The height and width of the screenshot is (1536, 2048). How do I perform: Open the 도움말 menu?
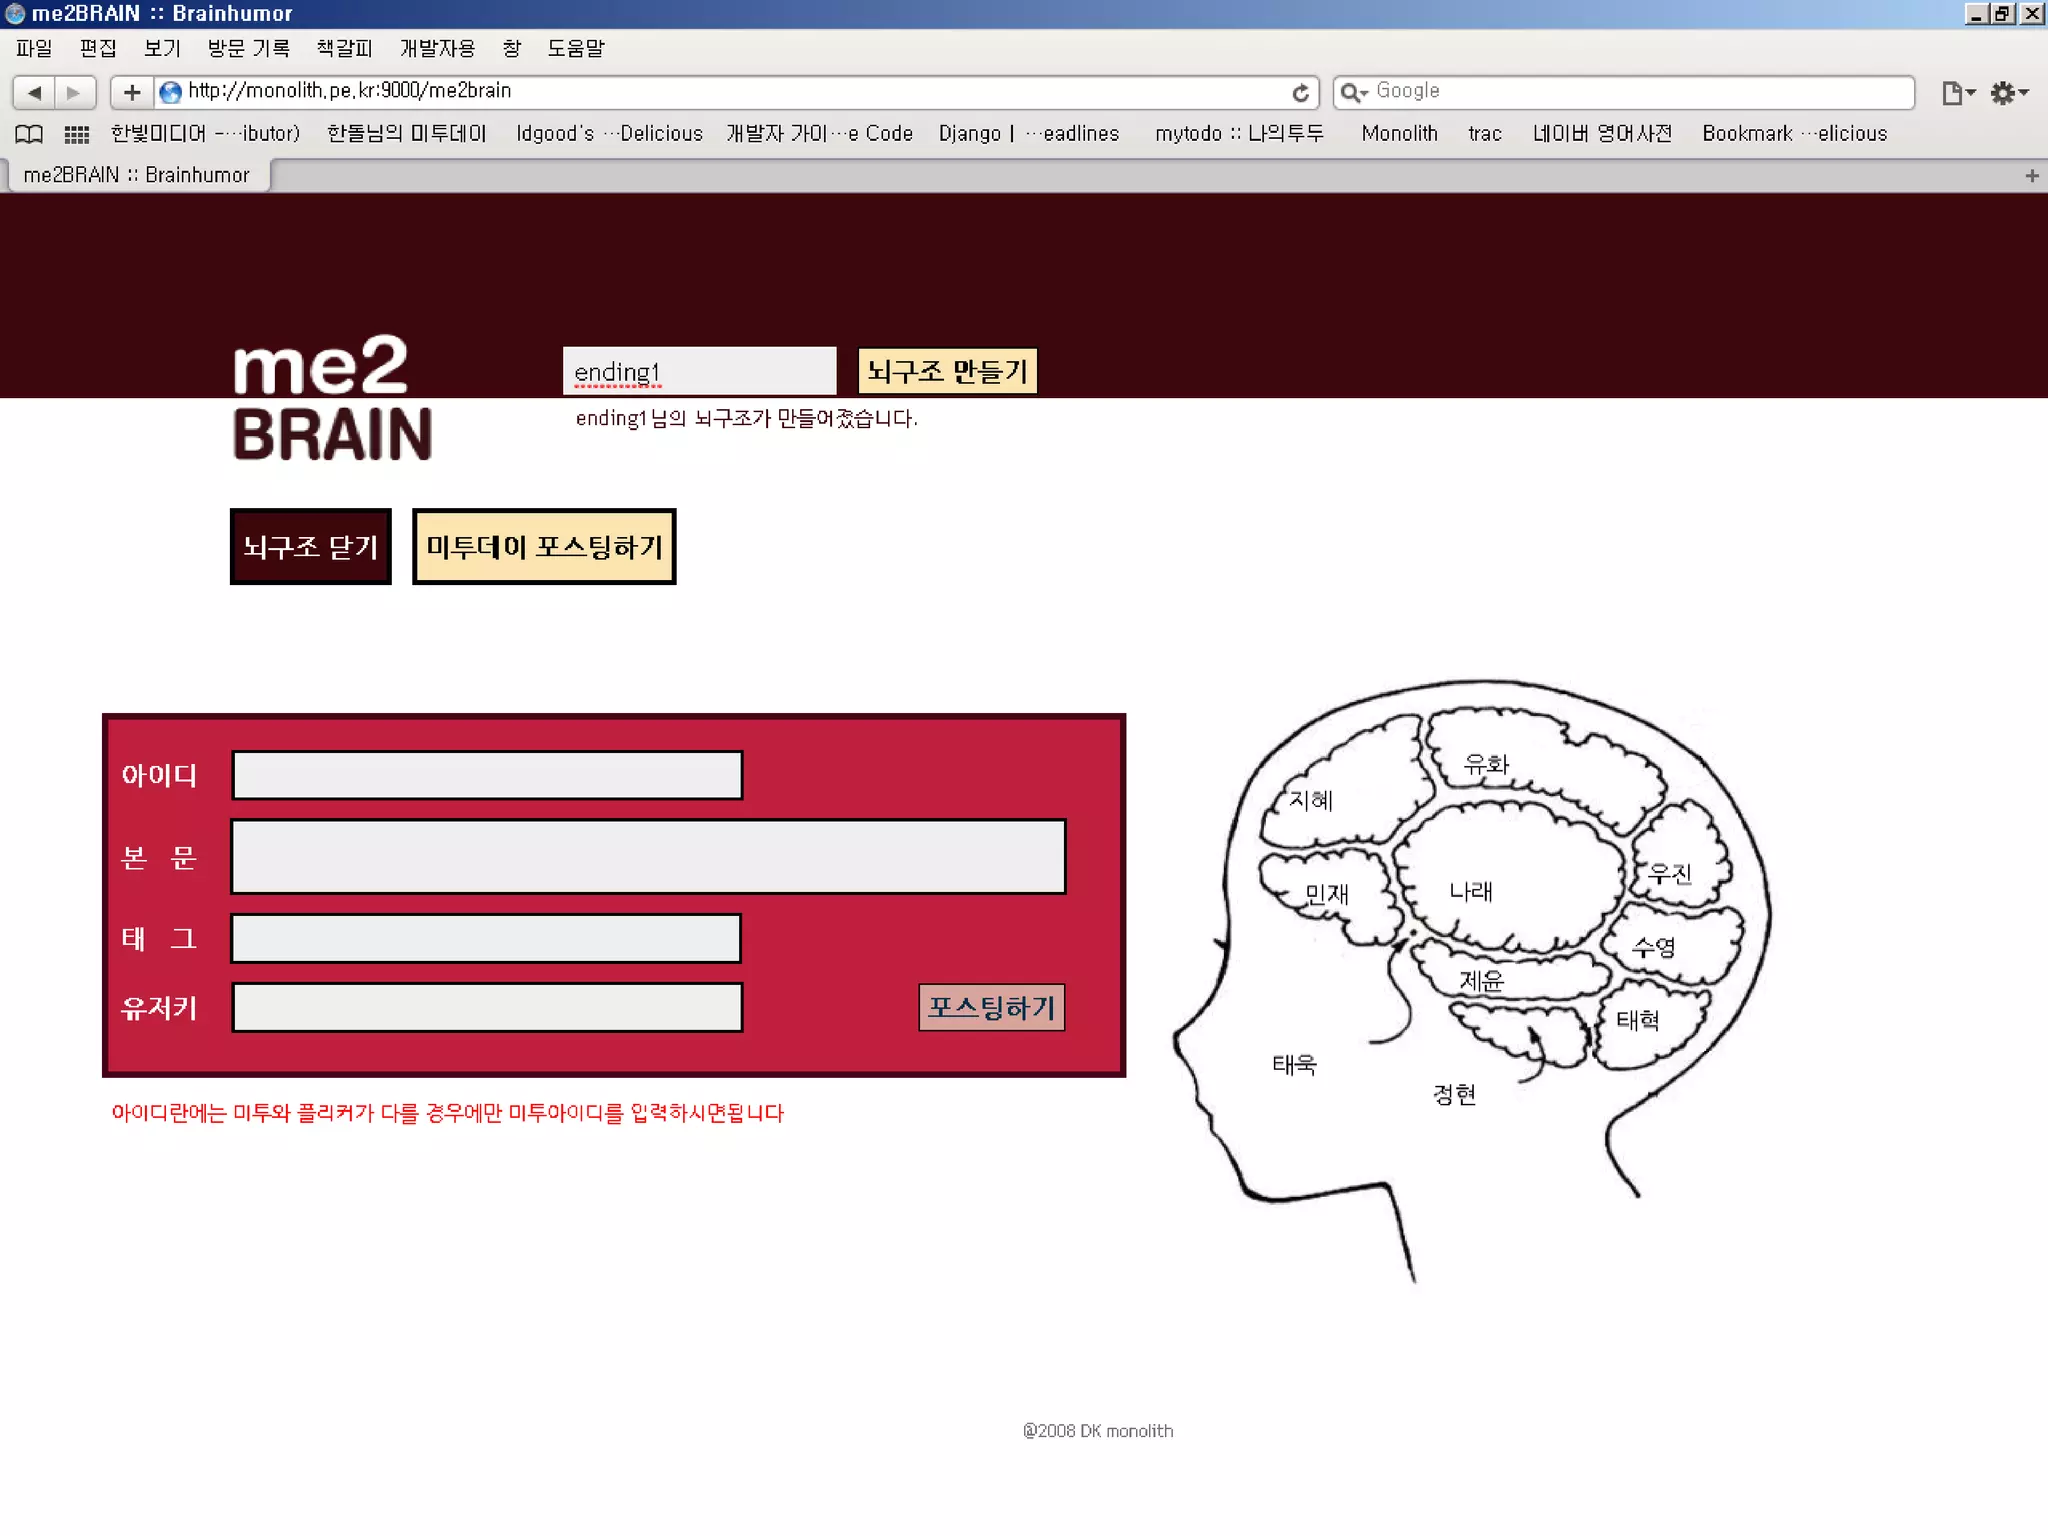coord(576,48)
